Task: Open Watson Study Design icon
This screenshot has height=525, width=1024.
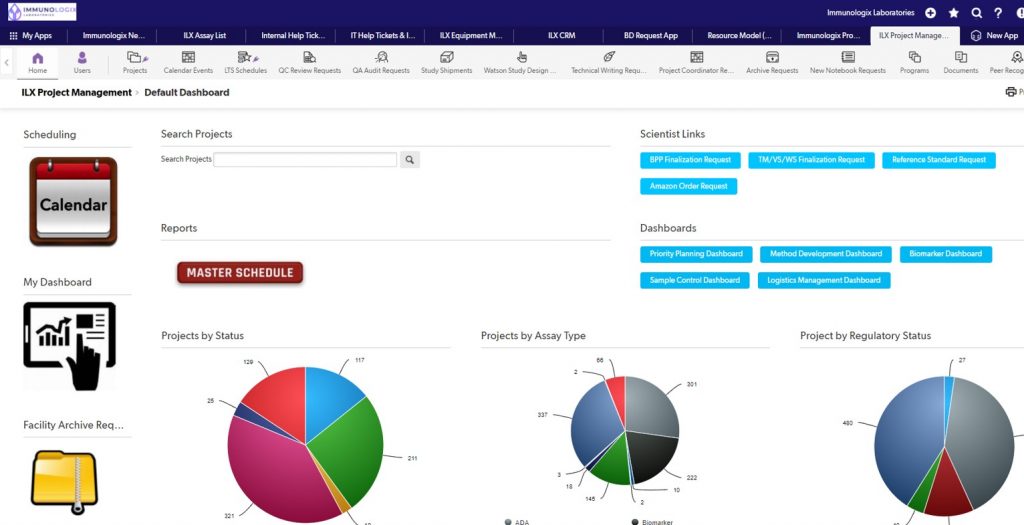Action: [x=520, y=63]
